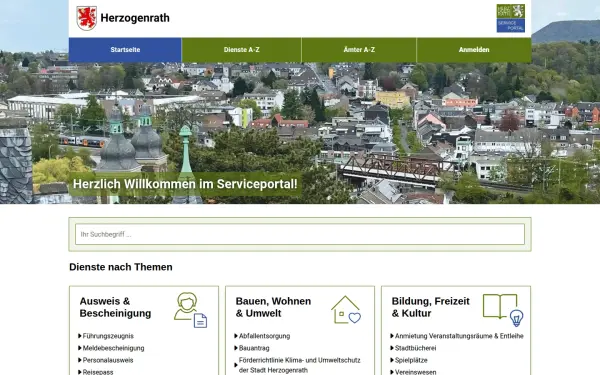Screen dimensions: 600x375
Task: Open the Stadtbücherei link
Action: tap(416, 348)
